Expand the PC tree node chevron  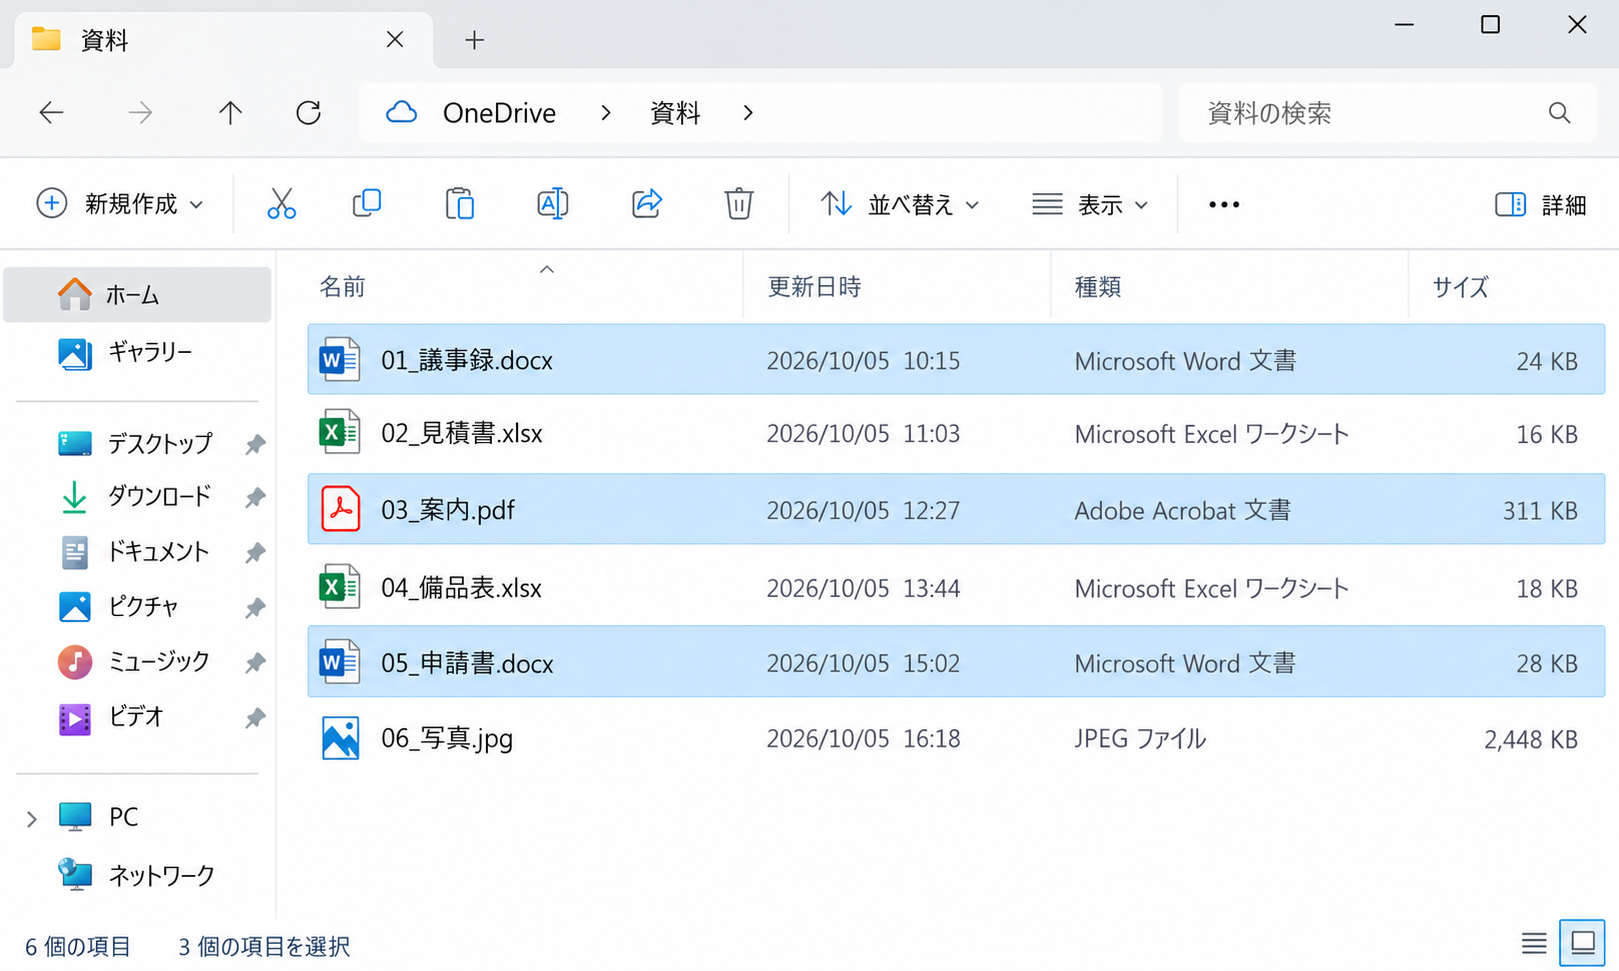pyautogui.click(x=31, y=819)
